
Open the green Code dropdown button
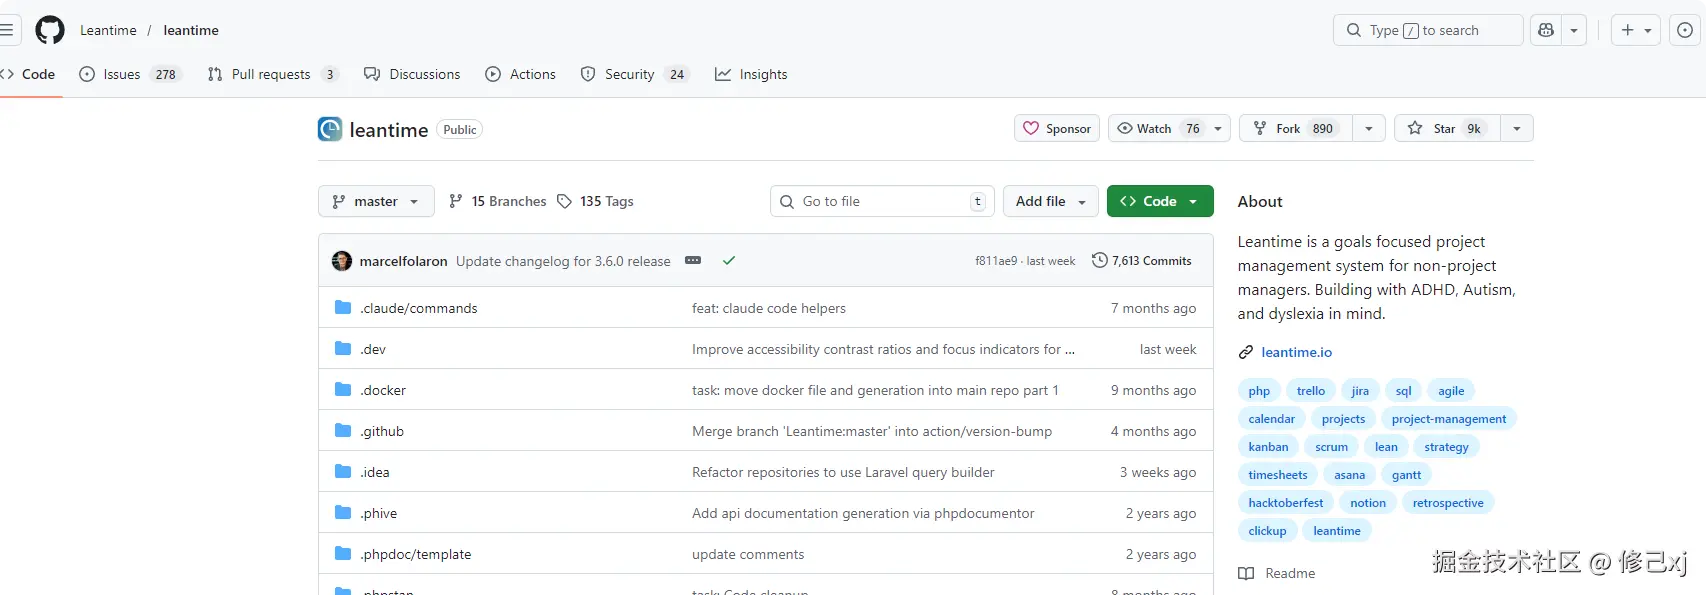(x=1160, y=201)
